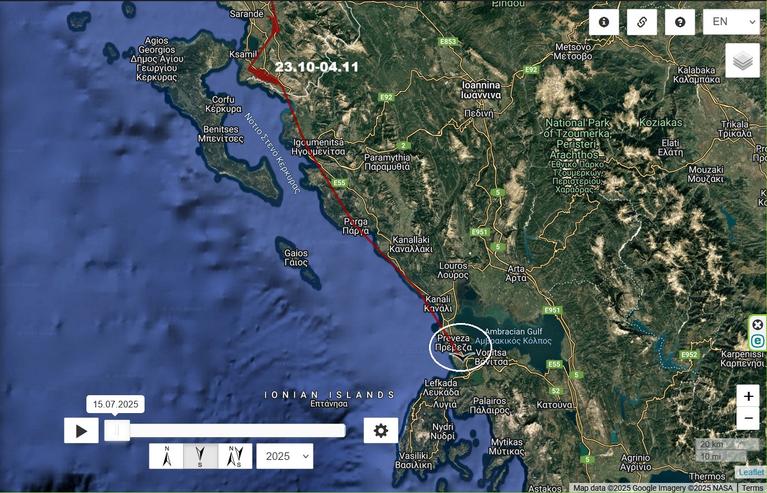
Task: Click the Gaios island label
Action: tap(296, 258)
